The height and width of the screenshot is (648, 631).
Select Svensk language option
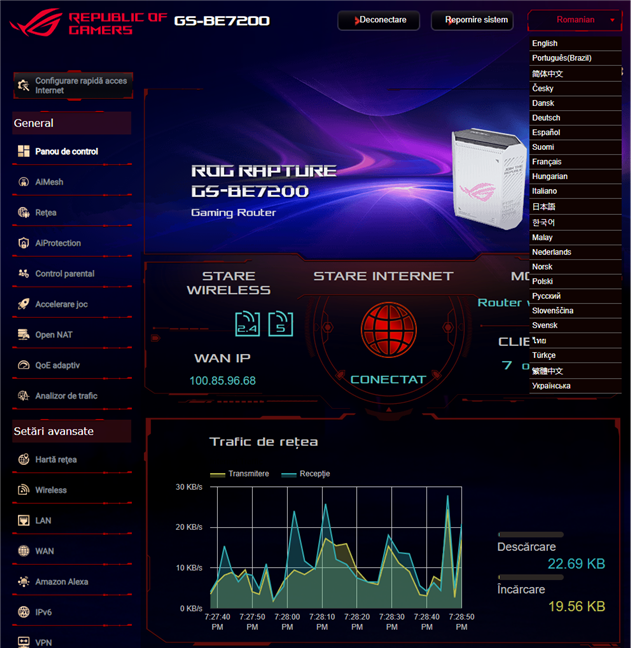pos(575,326)
